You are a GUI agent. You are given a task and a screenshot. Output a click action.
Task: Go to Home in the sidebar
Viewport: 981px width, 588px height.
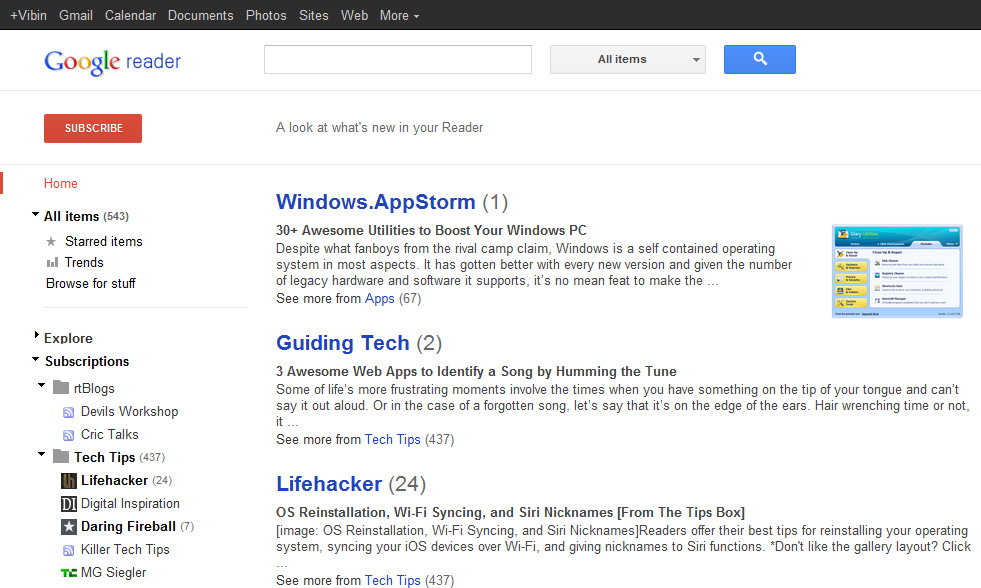(x=61, y=183)
